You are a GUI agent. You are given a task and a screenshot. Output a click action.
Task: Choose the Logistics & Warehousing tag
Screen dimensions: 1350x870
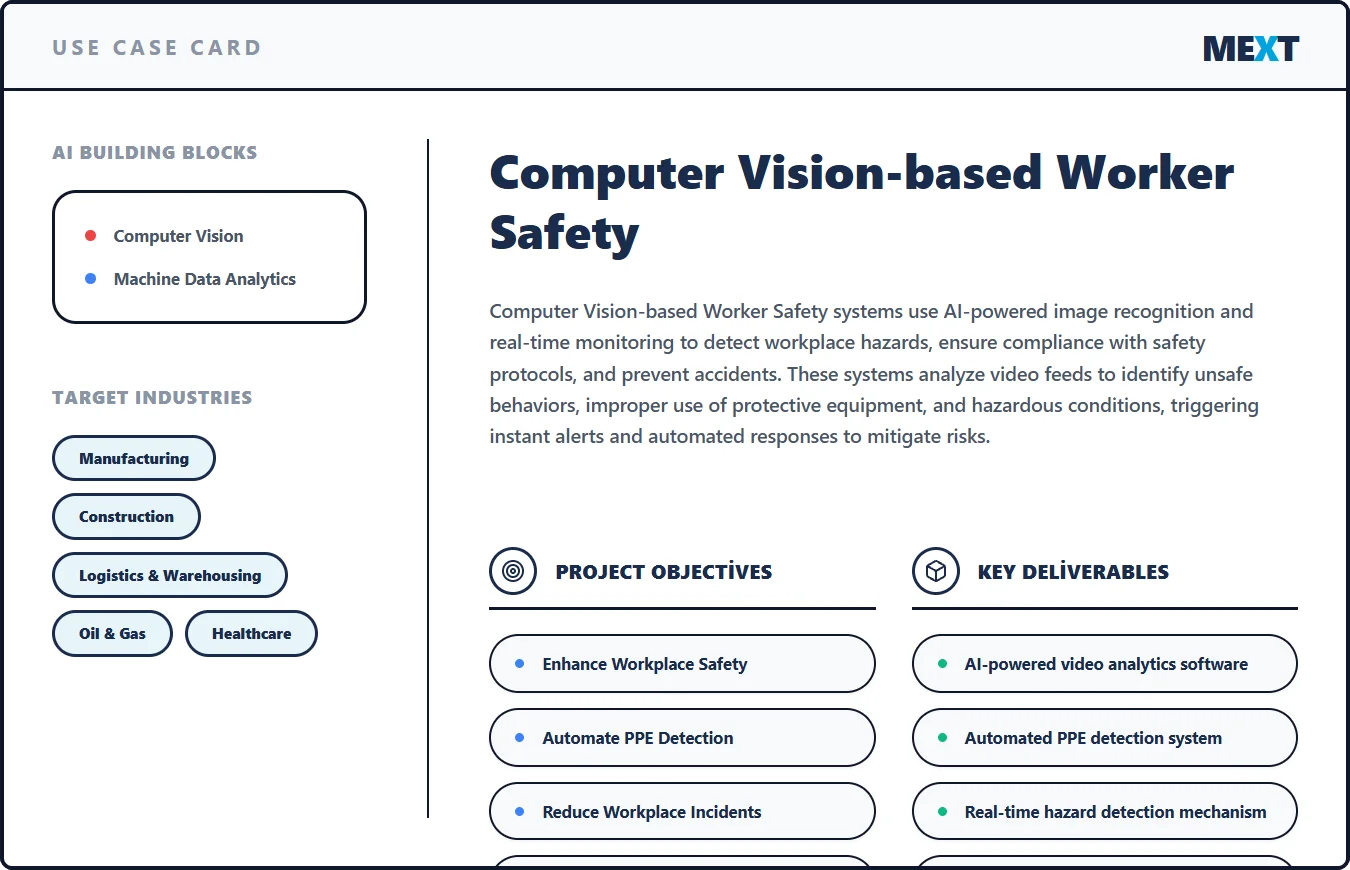pyautogui.click(x=170, y=575)
